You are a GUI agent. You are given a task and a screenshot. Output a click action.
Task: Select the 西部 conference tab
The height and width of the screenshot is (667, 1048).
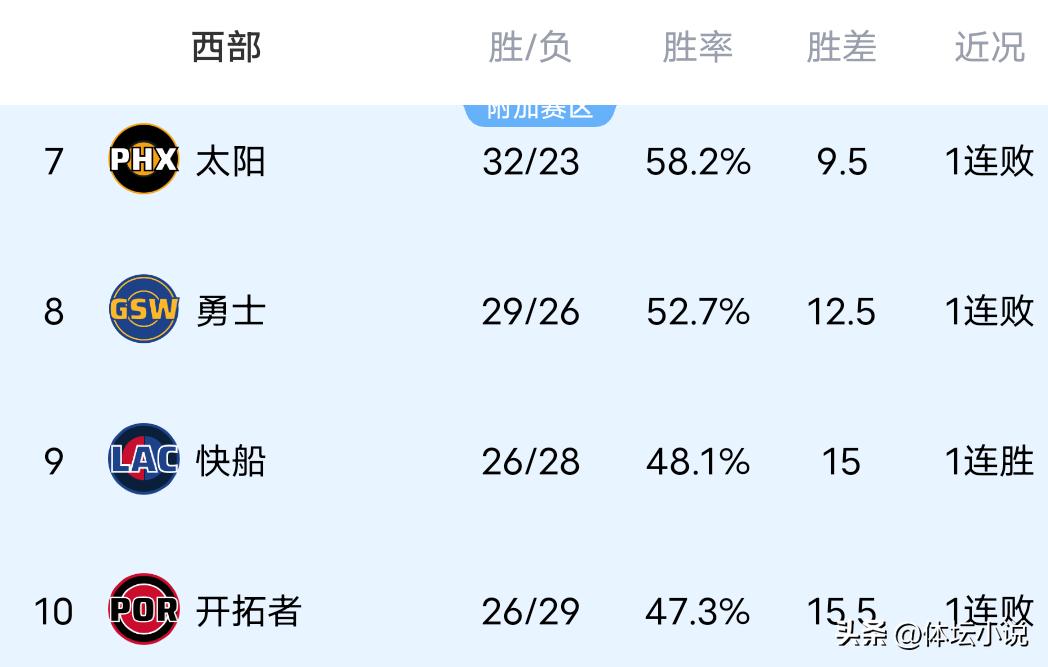226,47
